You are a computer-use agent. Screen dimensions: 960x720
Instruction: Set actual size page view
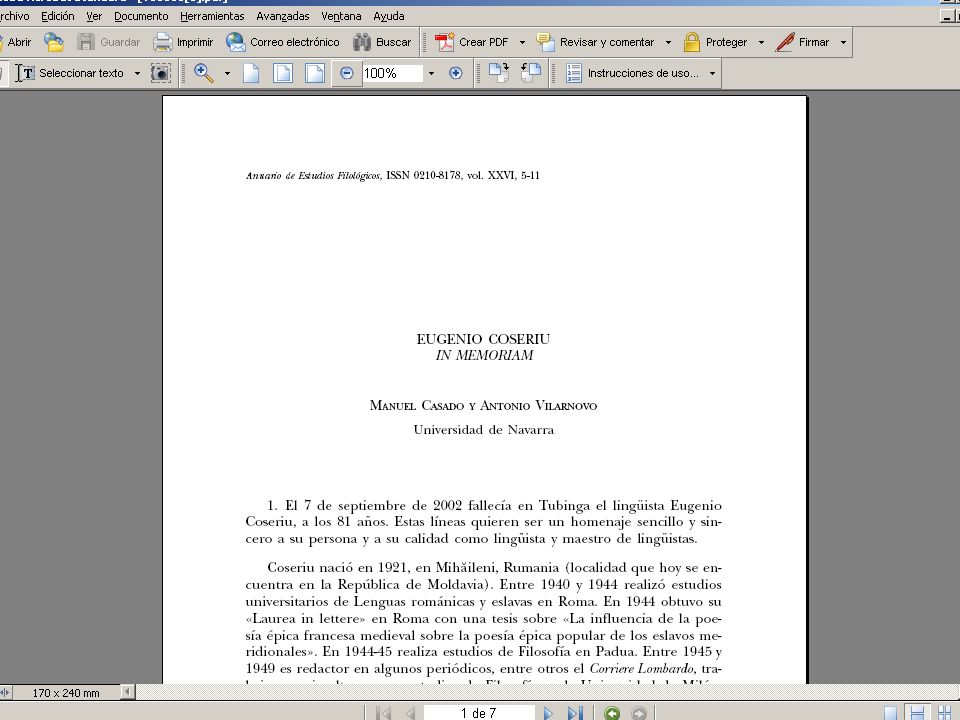coord(251,73)
